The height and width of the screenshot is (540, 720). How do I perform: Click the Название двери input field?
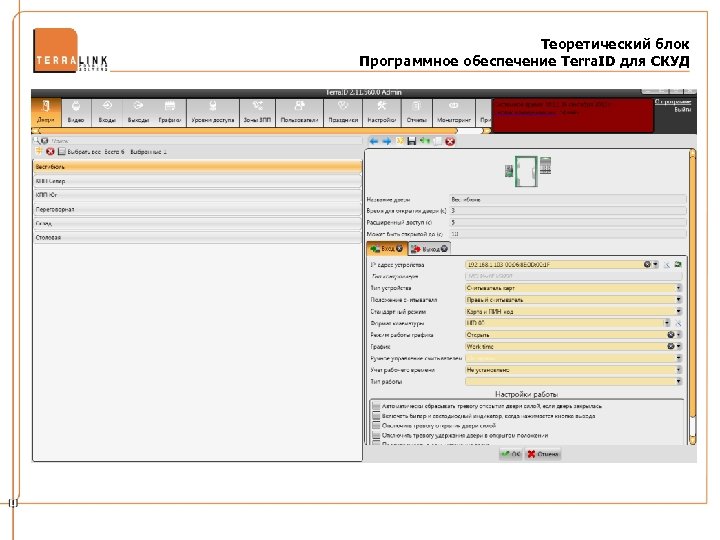[568, 199]
